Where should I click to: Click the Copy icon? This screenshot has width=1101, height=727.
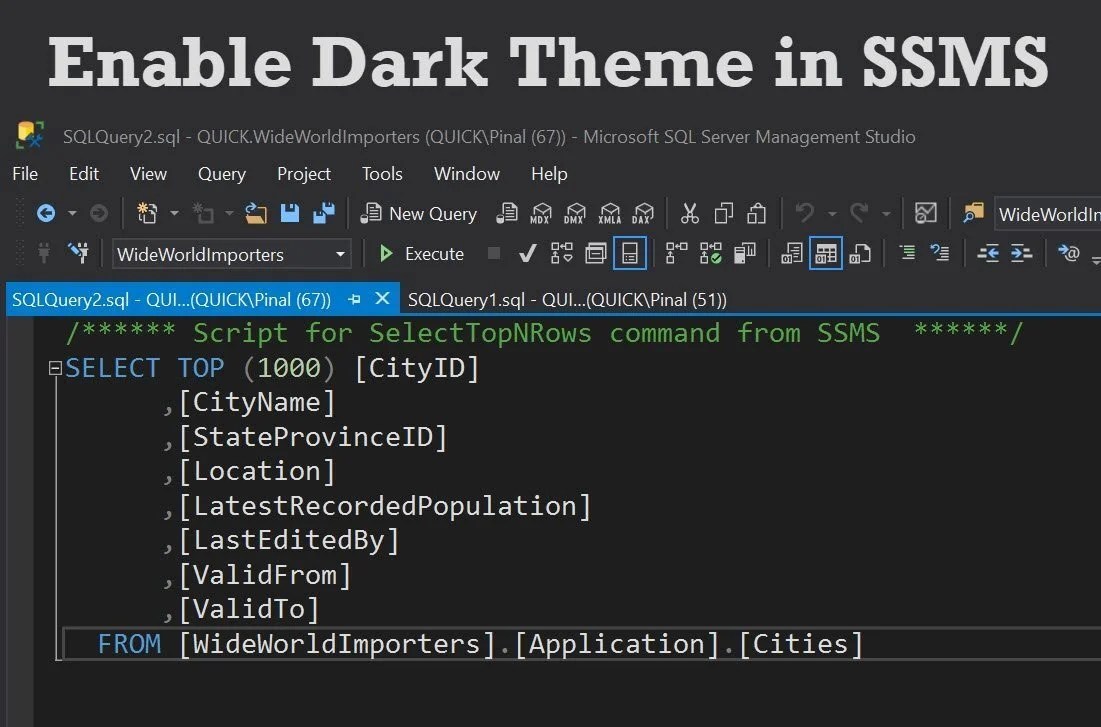click(723, 214)
